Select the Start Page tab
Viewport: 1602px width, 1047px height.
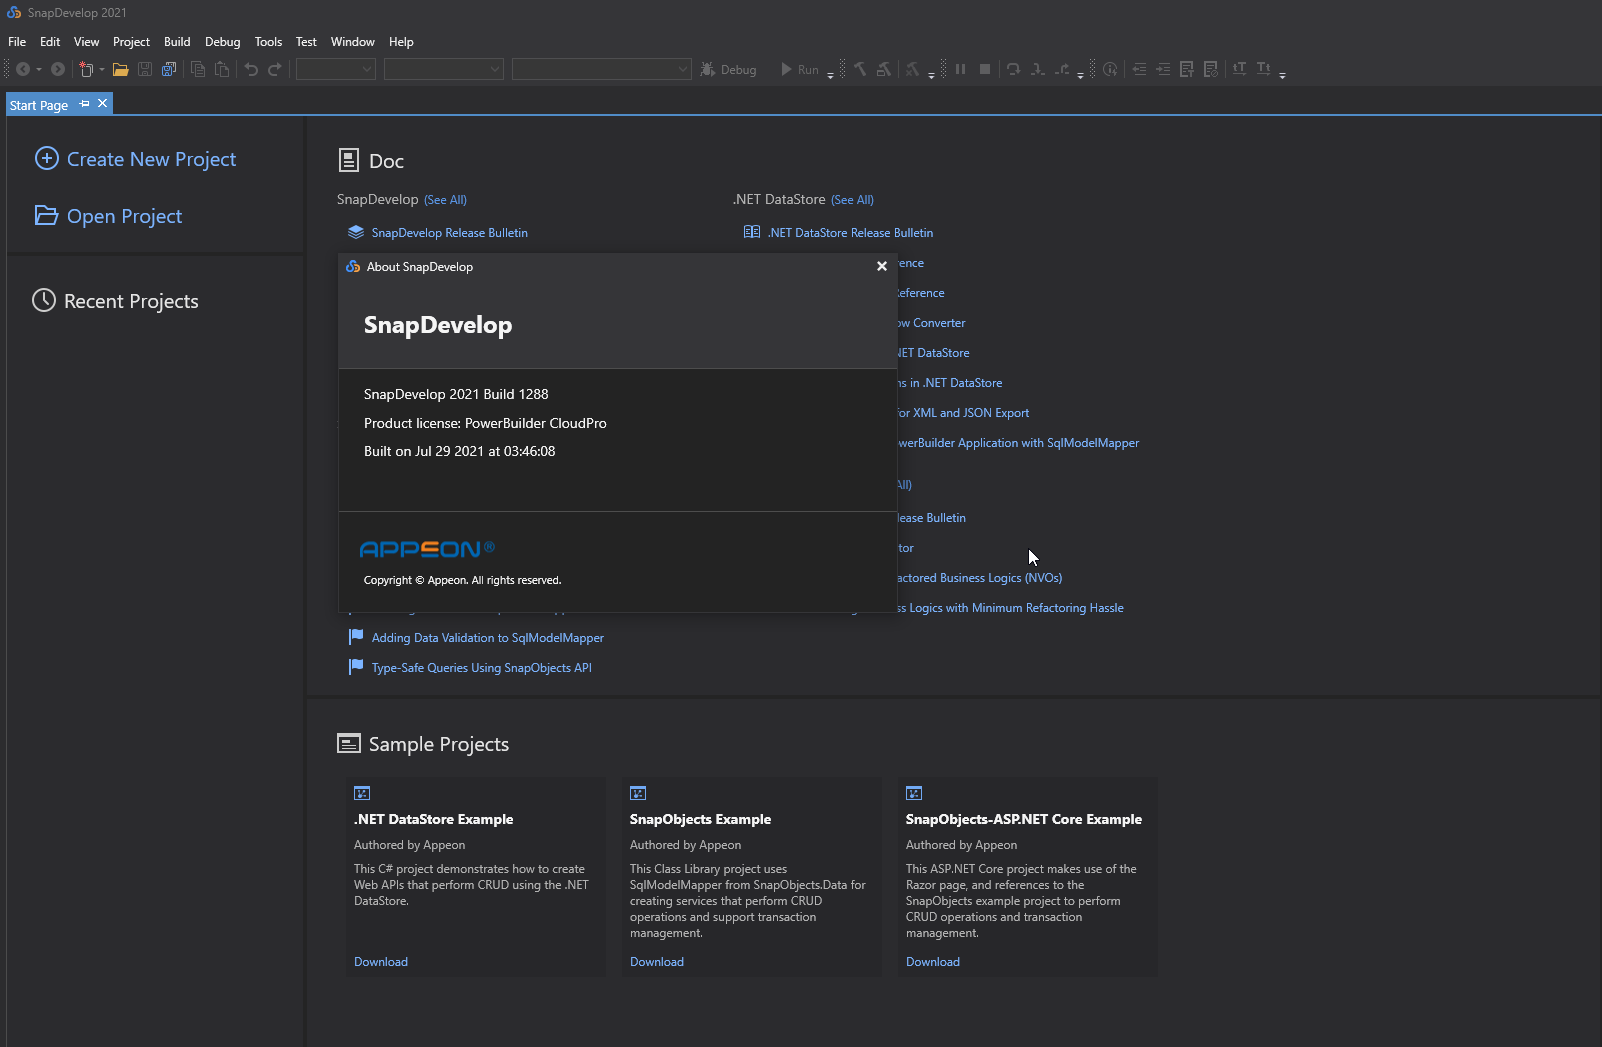pyautogui.click(x=39, y=105)
